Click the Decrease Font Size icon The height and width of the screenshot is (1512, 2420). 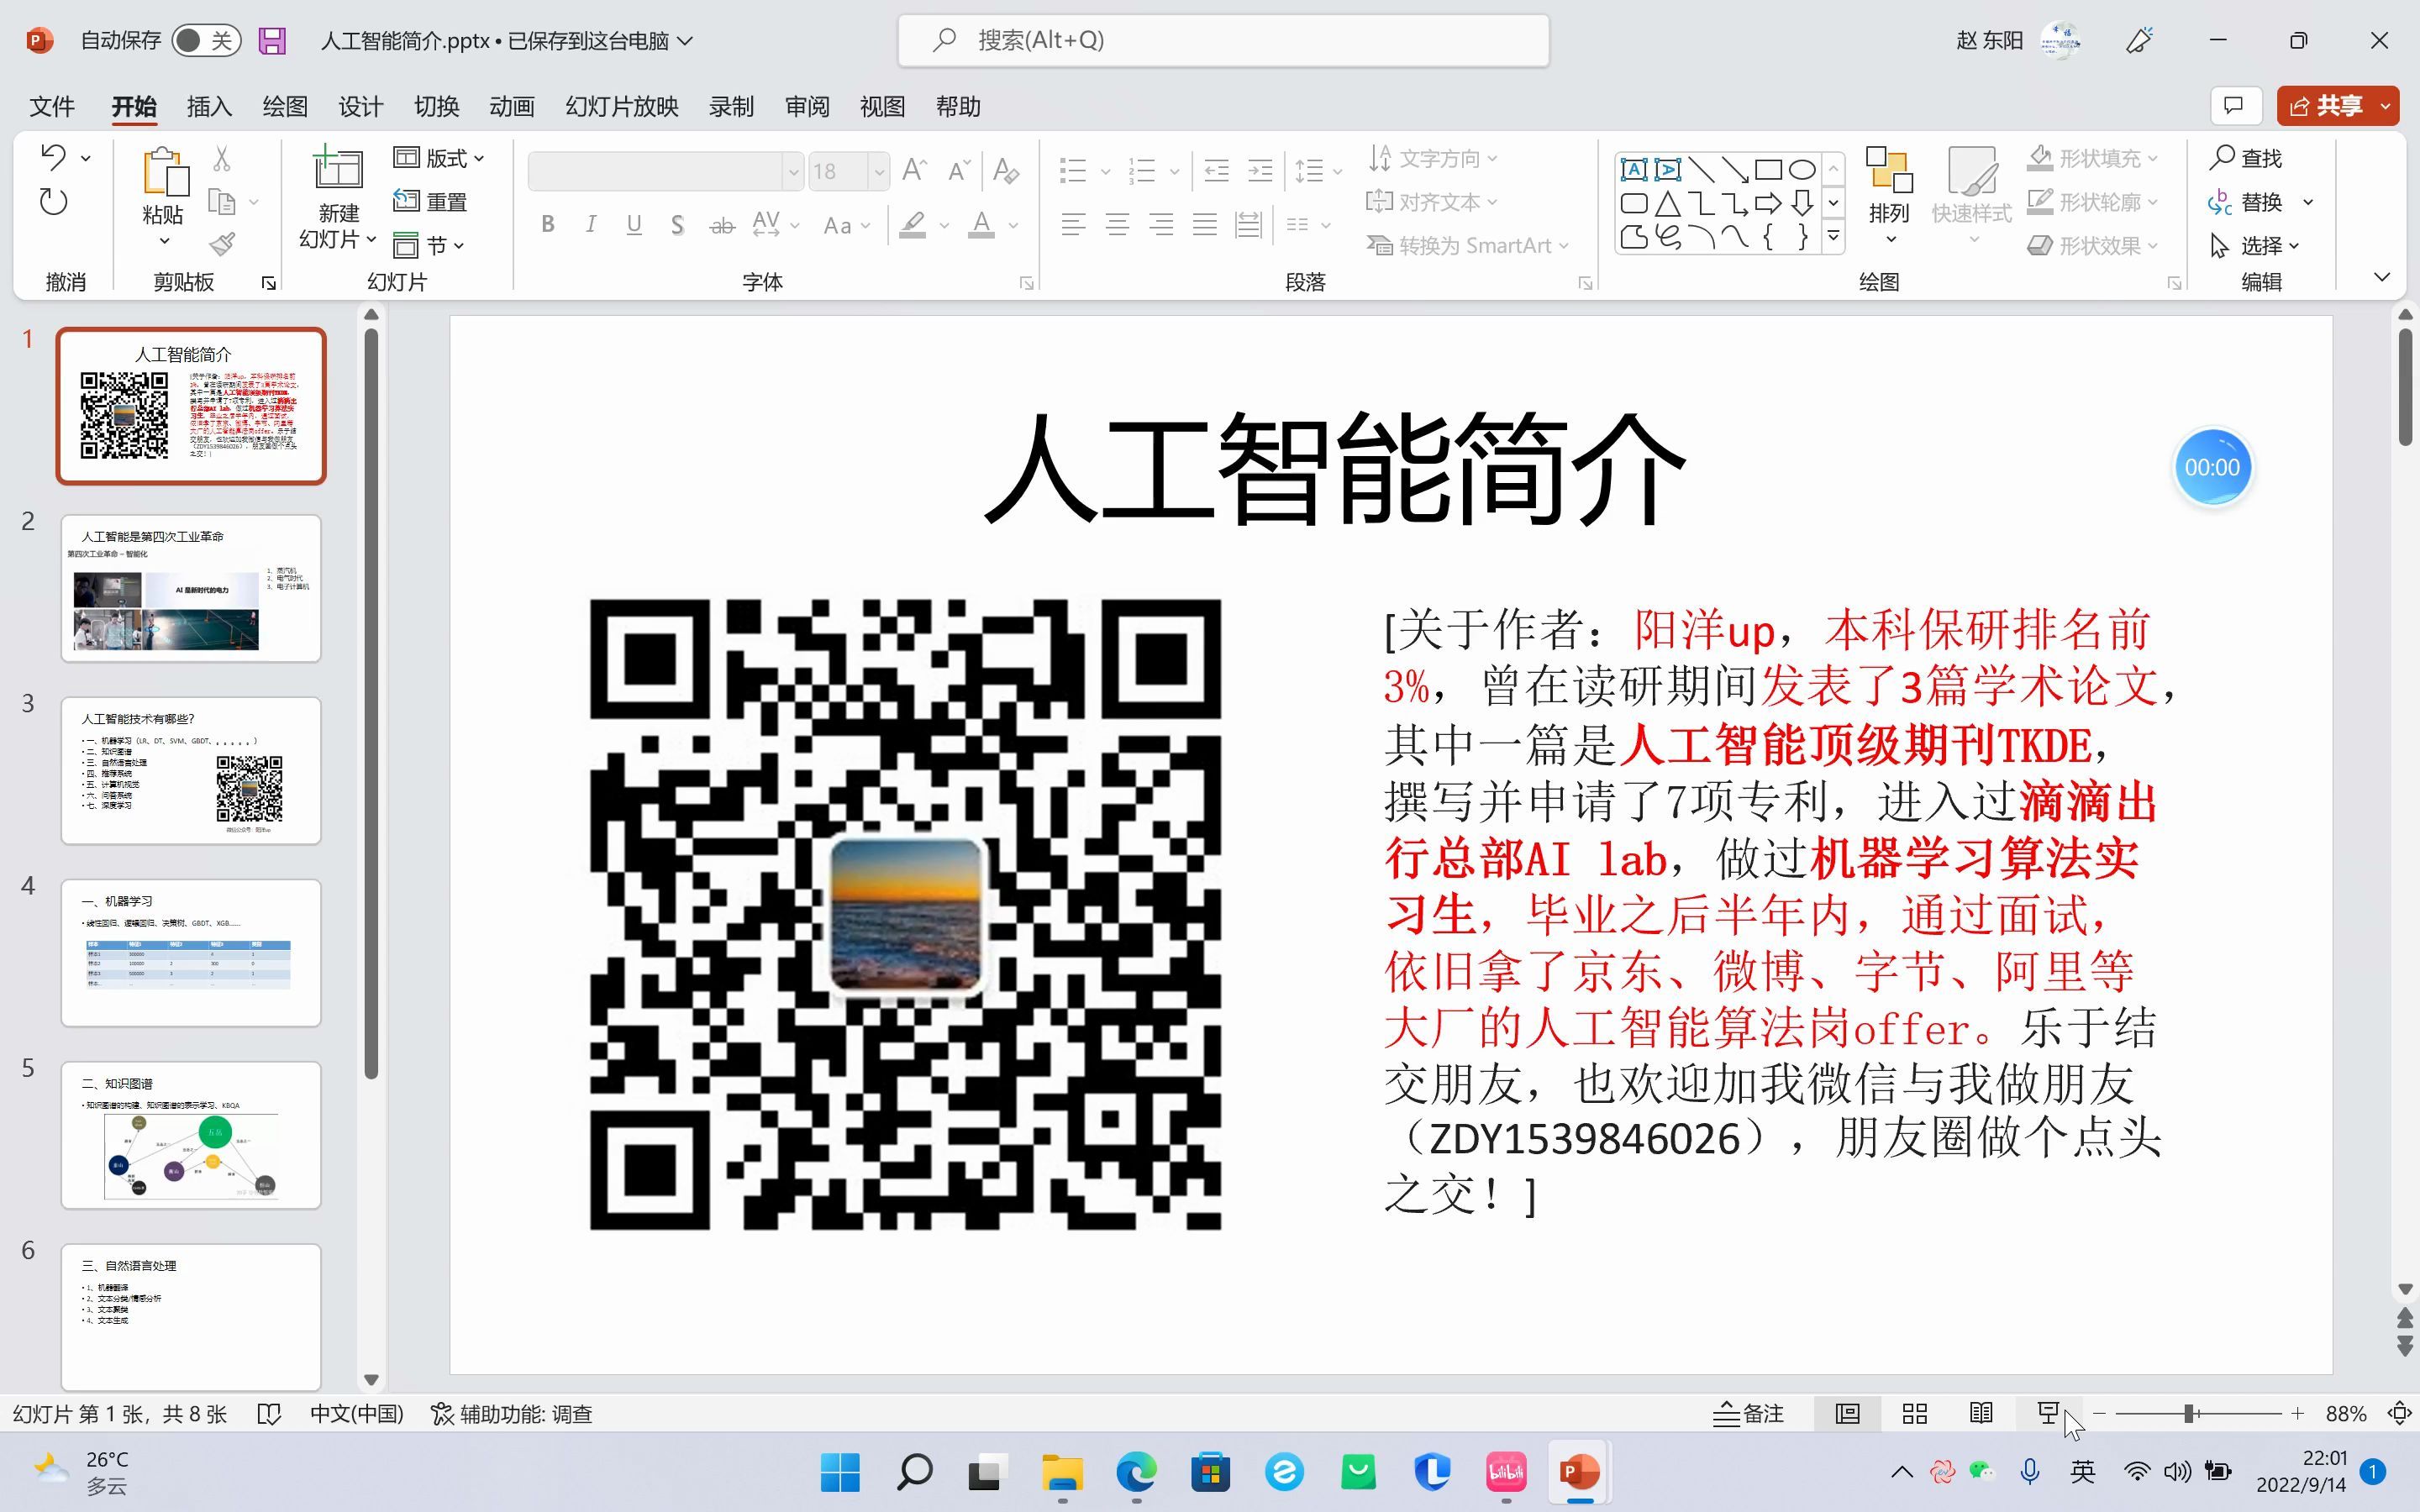point(958,170)
